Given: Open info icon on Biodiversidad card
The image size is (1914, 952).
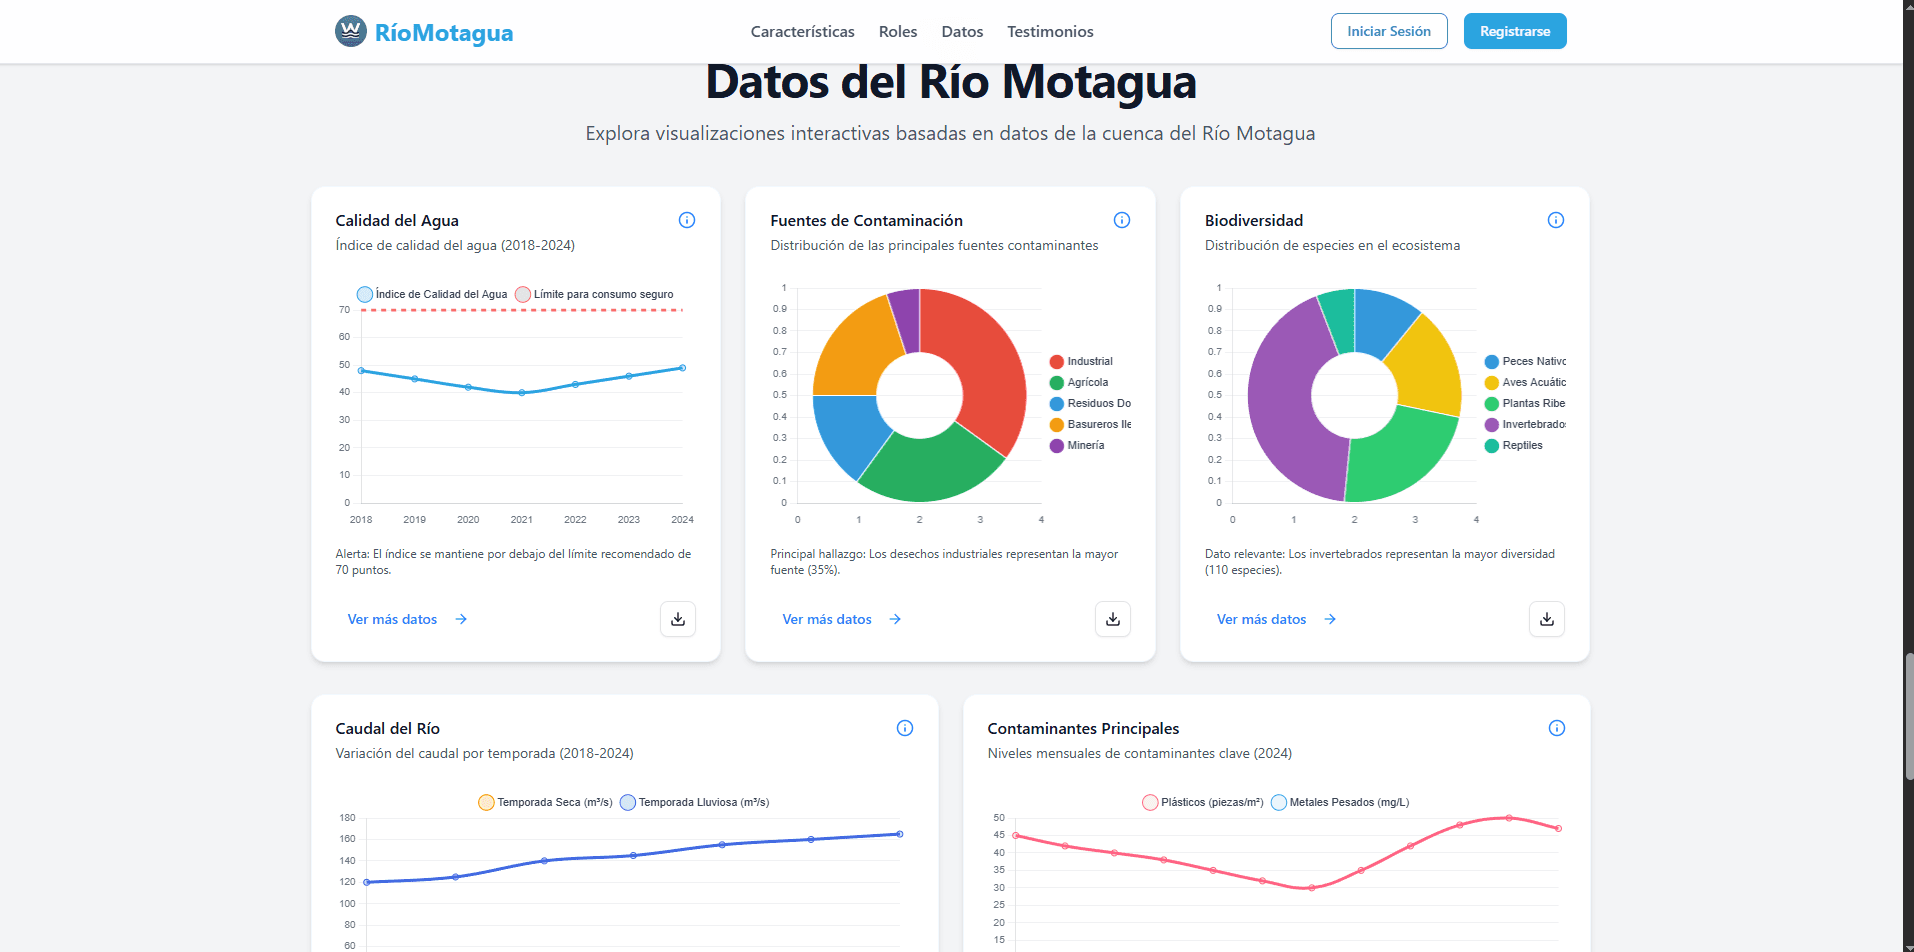Looking at the screenshot, I should 1556,220.
